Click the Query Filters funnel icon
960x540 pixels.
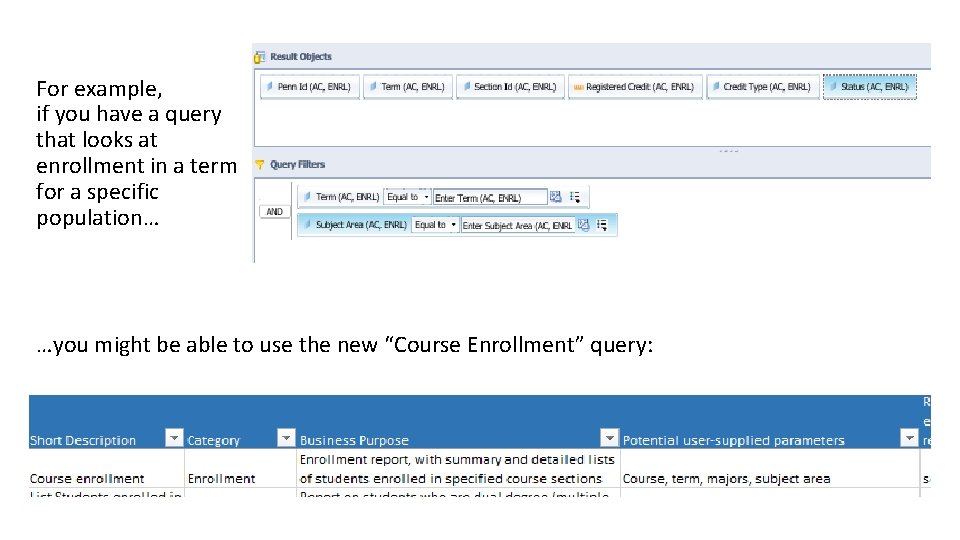click(x=260, y=165)
